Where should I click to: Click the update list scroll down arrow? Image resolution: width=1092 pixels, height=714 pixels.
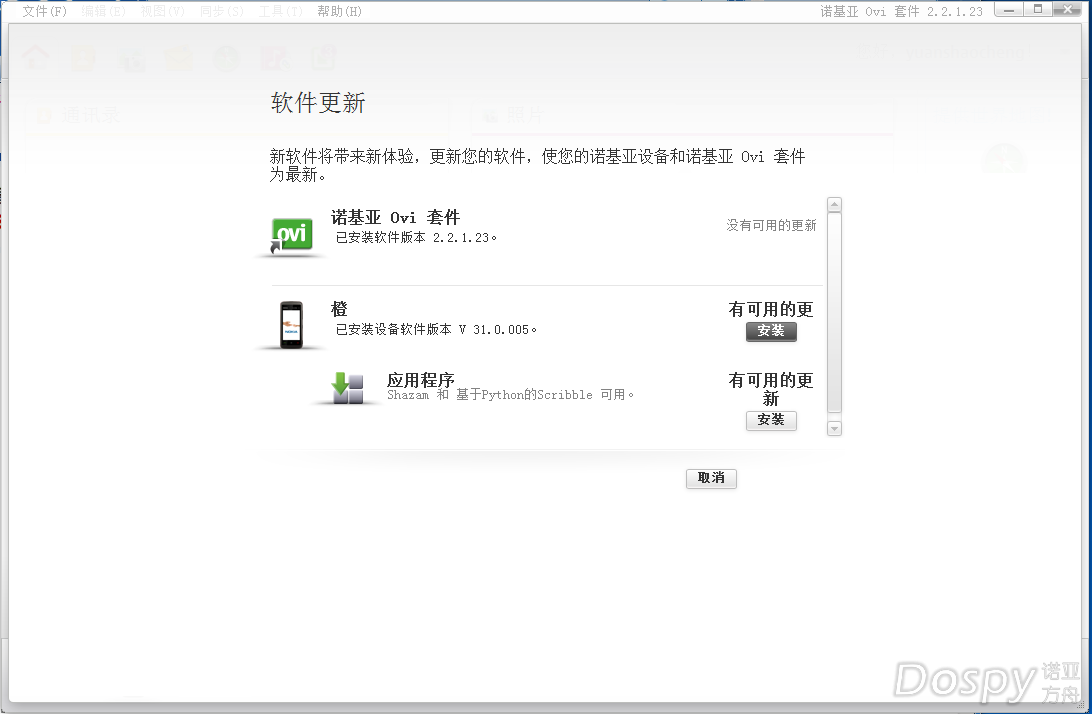click(834, 428)
